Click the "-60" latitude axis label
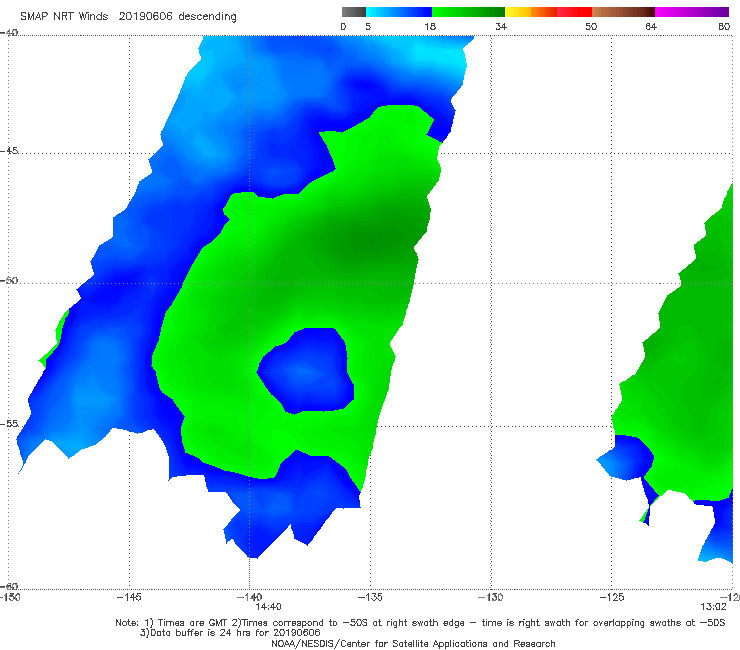 pyautogui.click(x=9, y=586)
